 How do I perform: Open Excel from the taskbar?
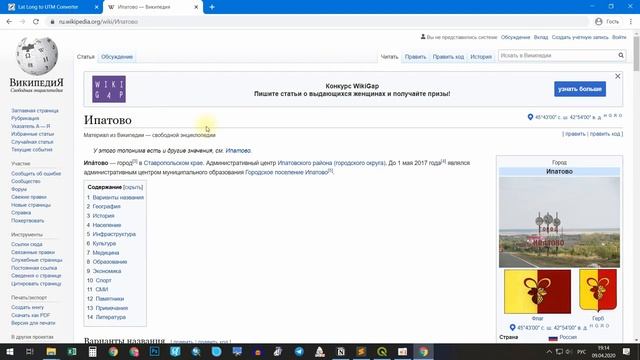72,351
